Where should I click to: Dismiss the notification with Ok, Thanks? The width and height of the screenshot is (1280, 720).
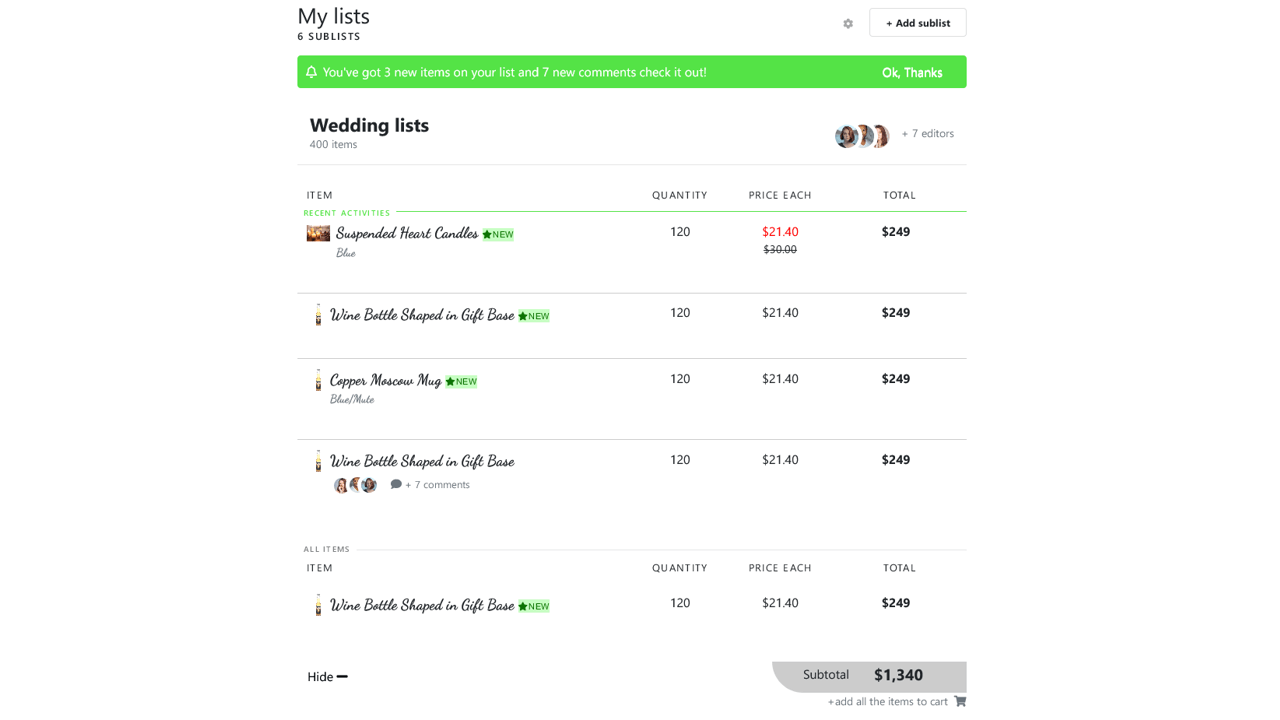(911, 71)
